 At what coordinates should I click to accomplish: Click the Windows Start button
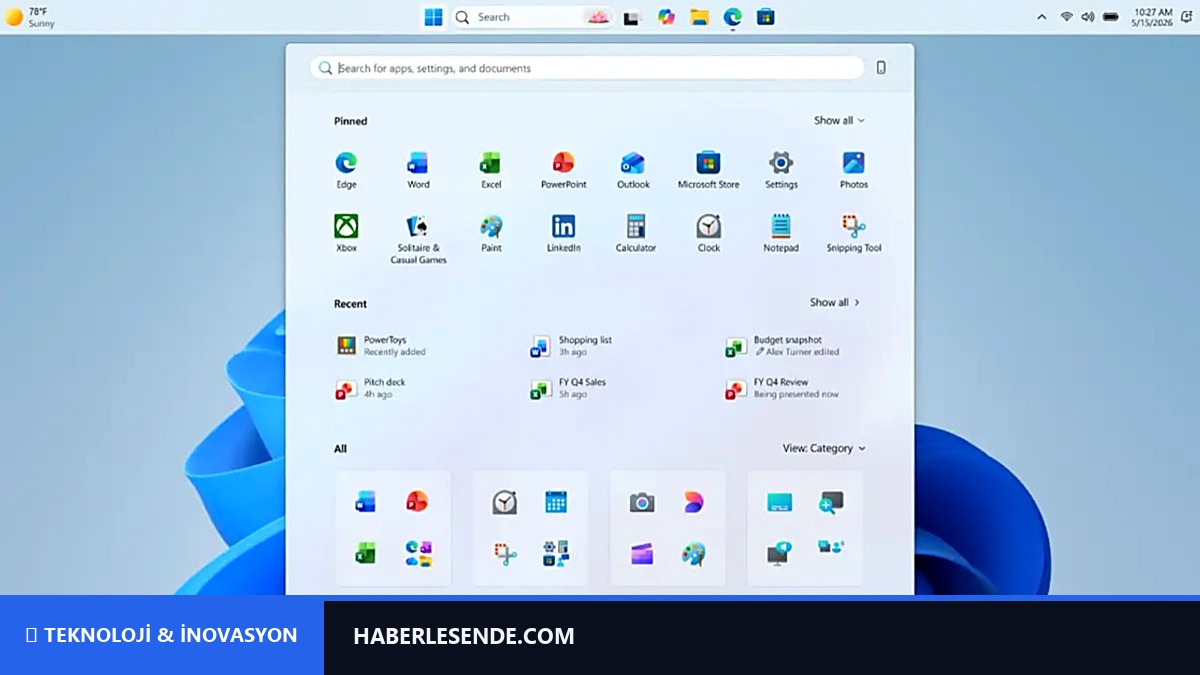[433, 17]
